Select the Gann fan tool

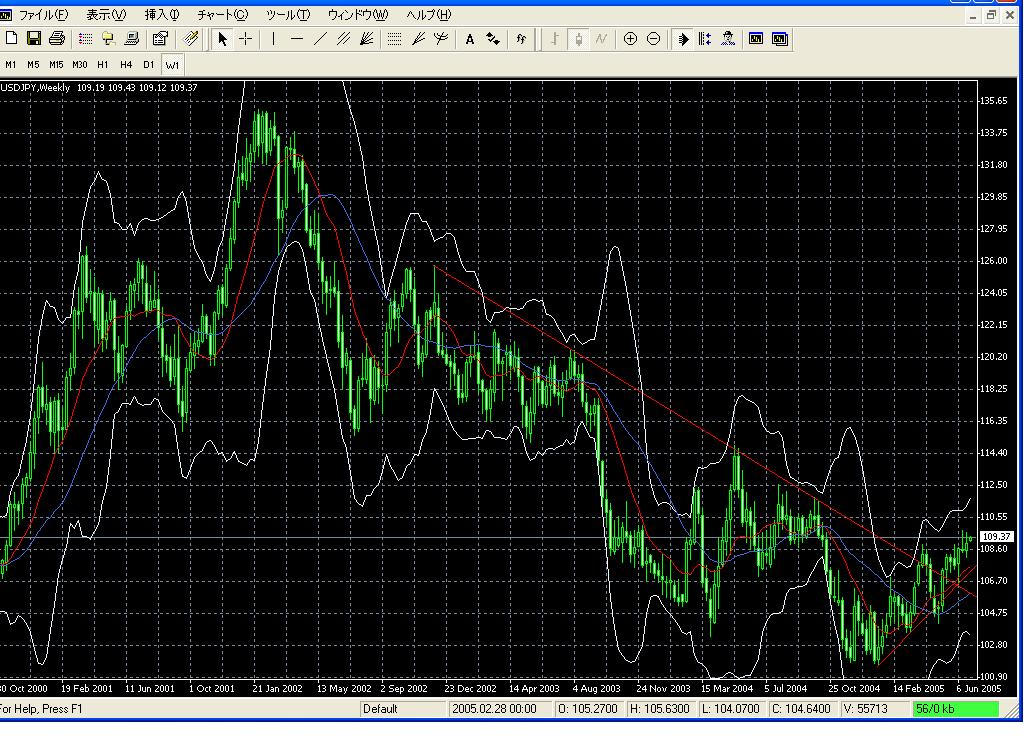pos(366,39)
